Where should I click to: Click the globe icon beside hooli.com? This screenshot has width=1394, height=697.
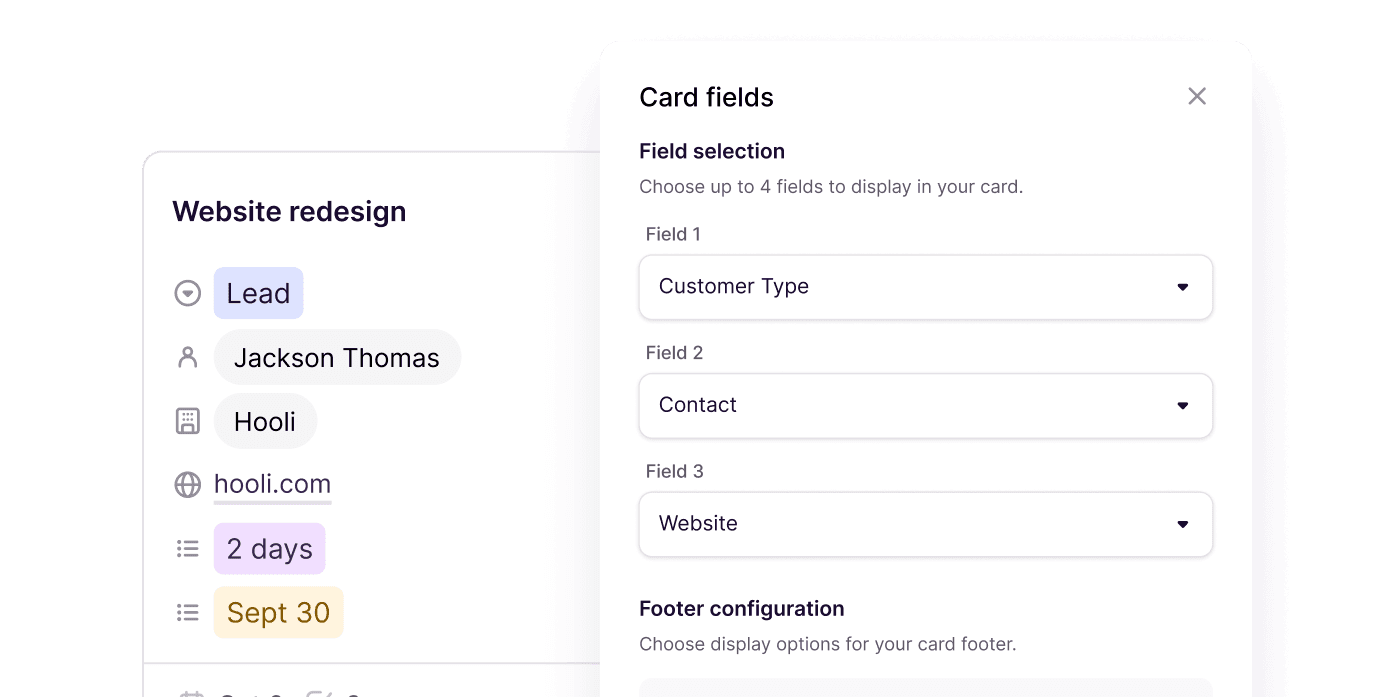187,485
